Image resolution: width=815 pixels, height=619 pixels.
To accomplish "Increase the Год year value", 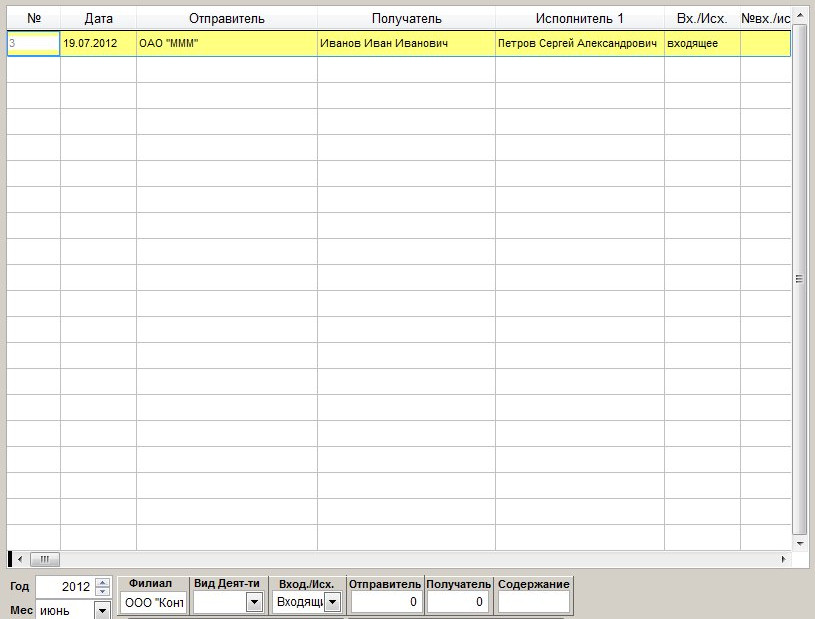I will click(103, 582).
